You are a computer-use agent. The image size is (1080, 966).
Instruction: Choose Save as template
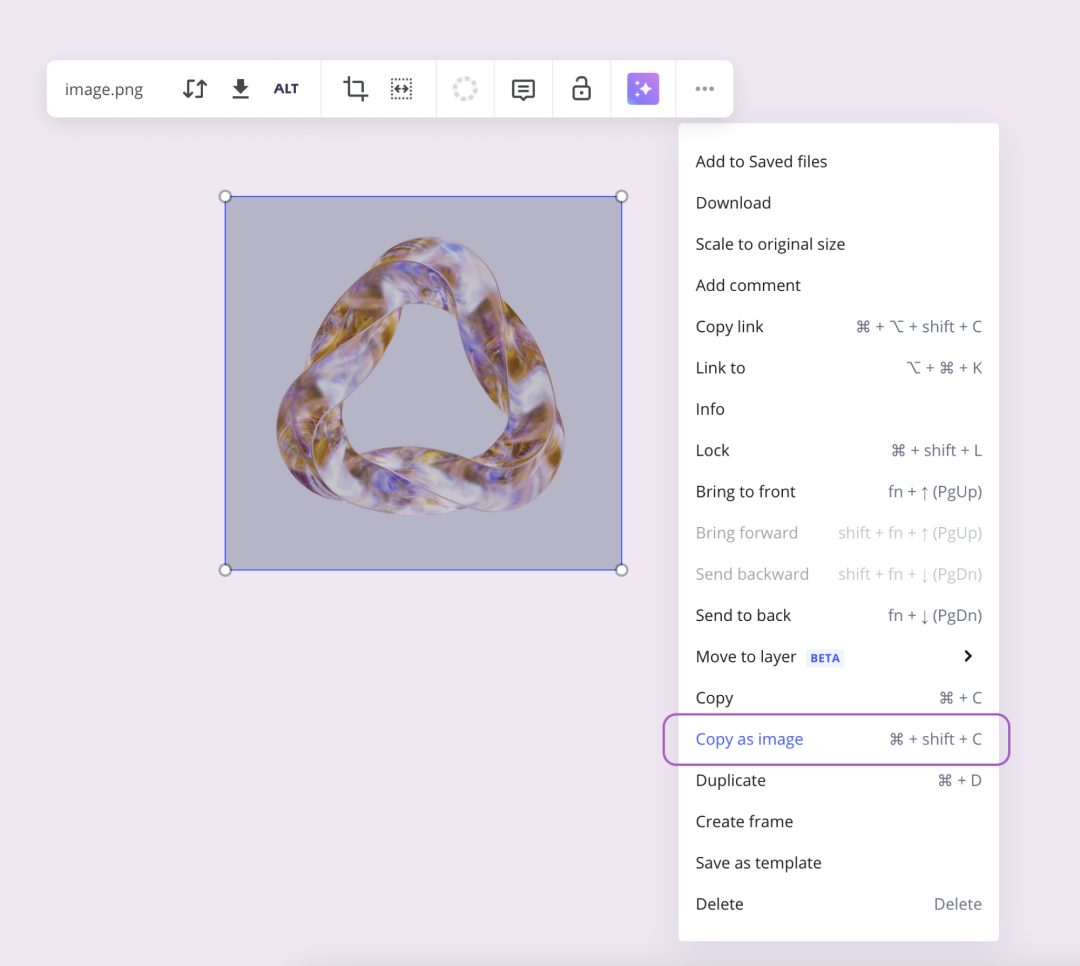(838, 863)
